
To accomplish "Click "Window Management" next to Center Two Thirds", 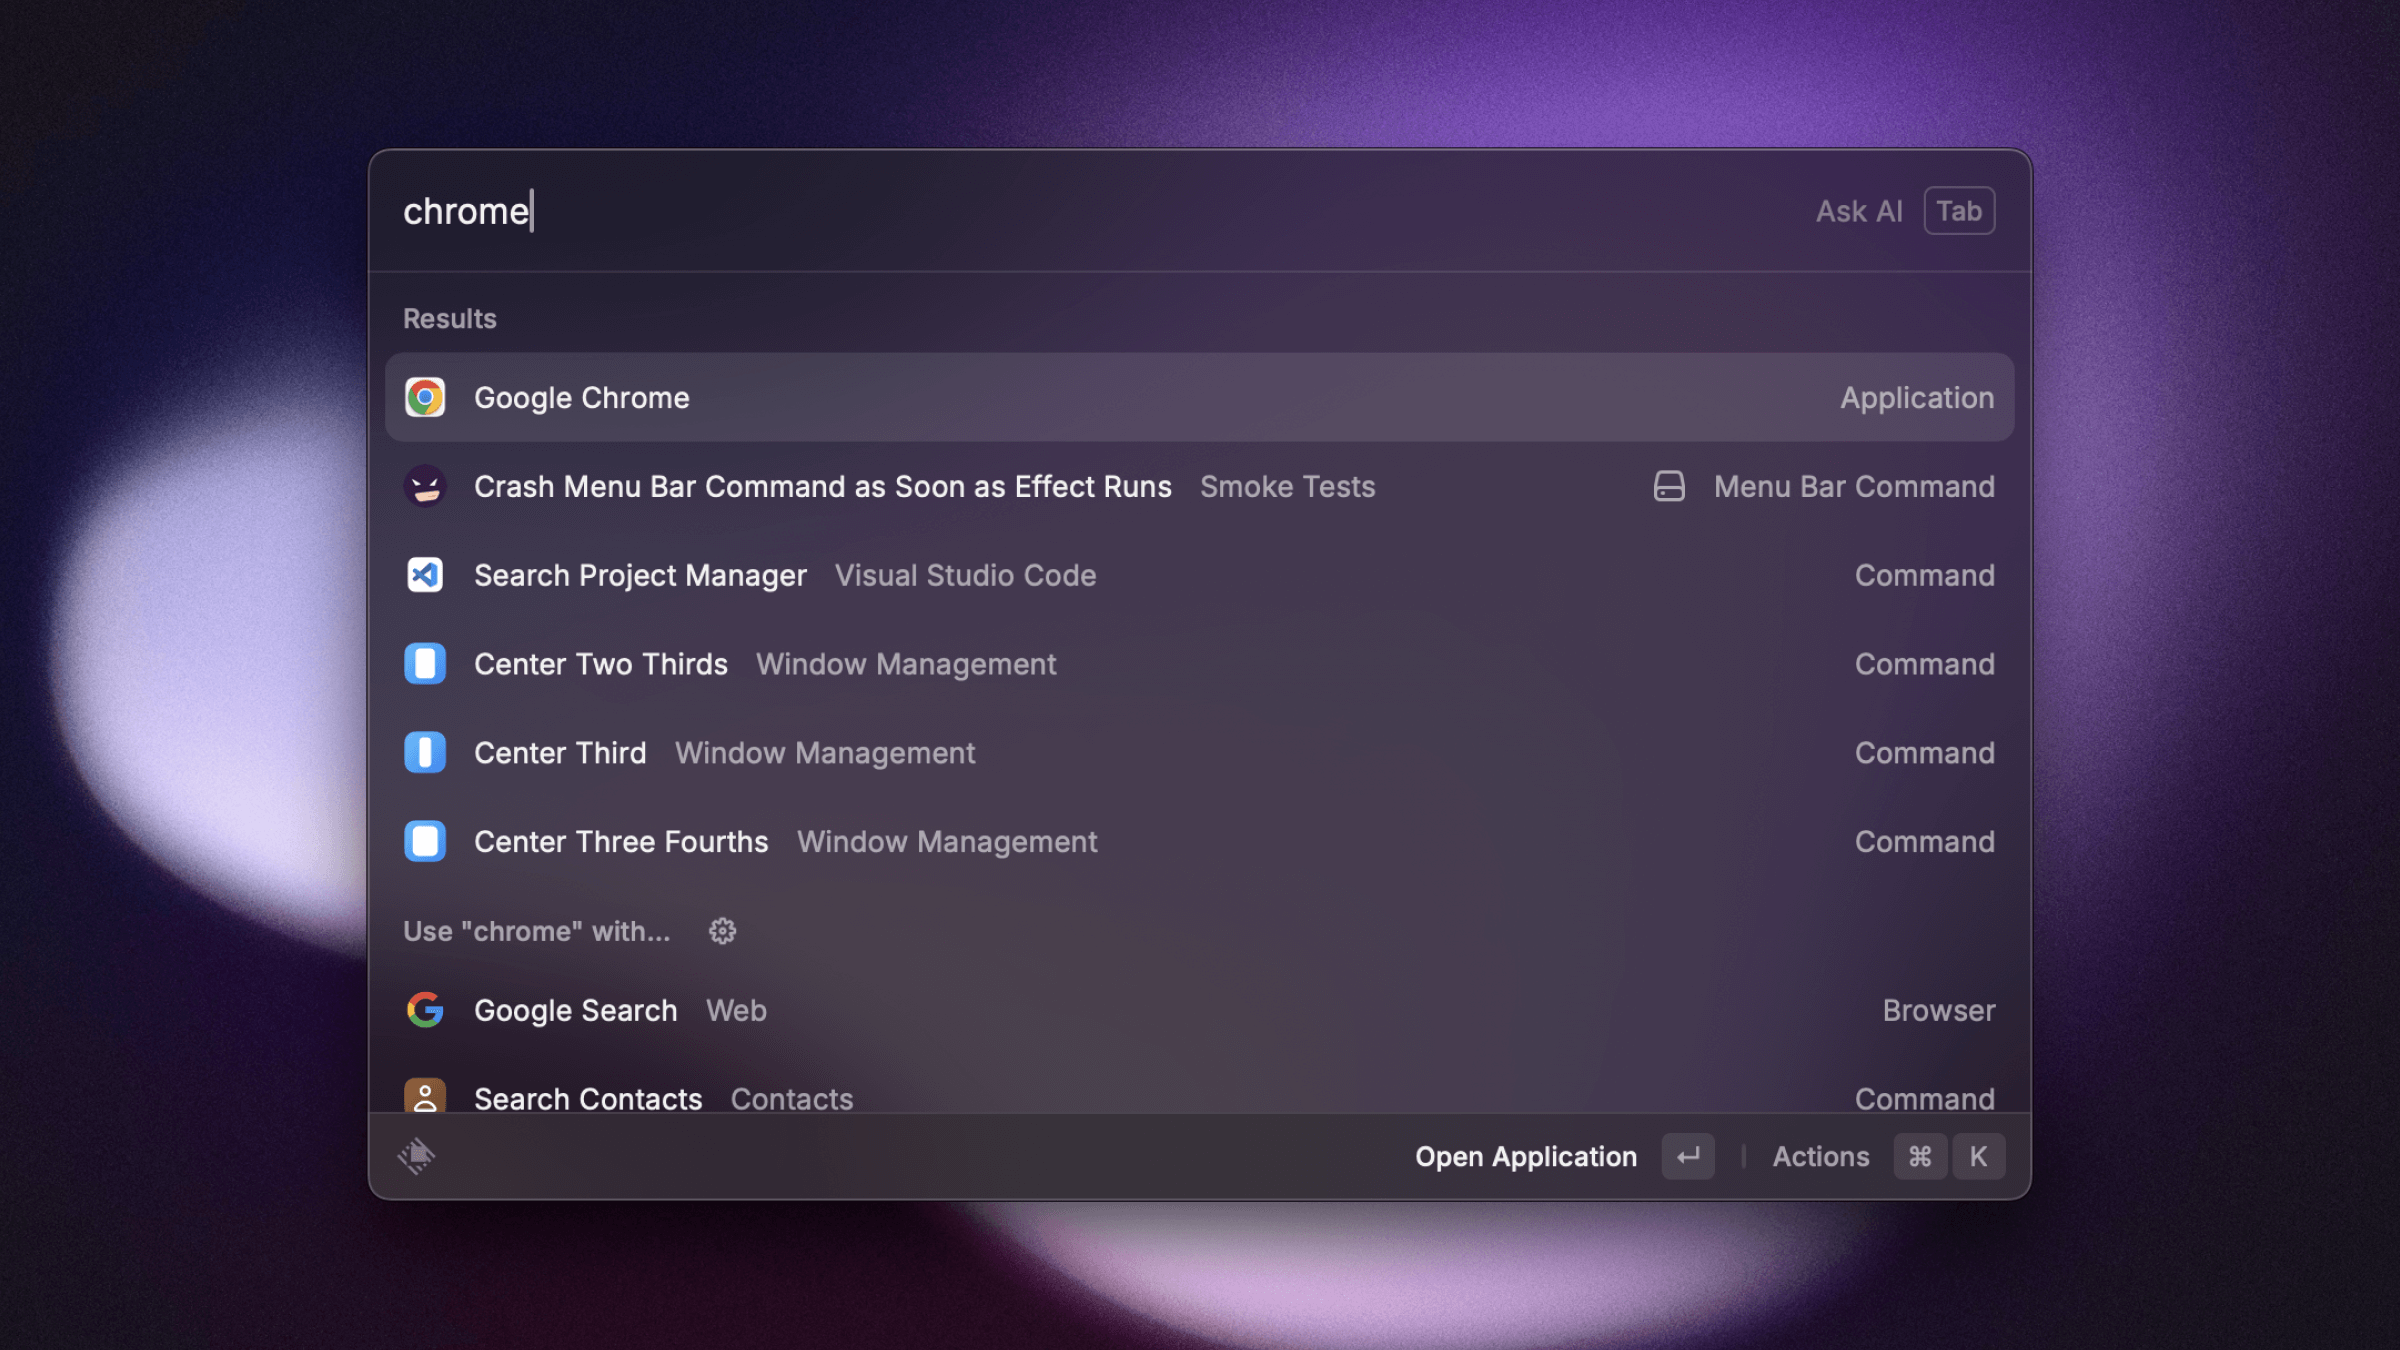I will pyautogui.click(x=906, y=664).
